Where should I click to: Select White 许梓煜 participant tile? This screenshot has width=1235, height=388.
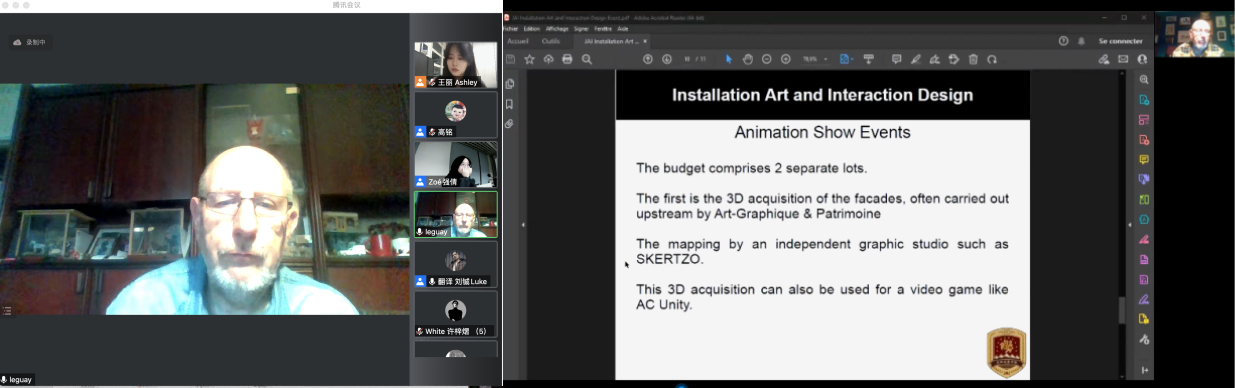point(456,314)
